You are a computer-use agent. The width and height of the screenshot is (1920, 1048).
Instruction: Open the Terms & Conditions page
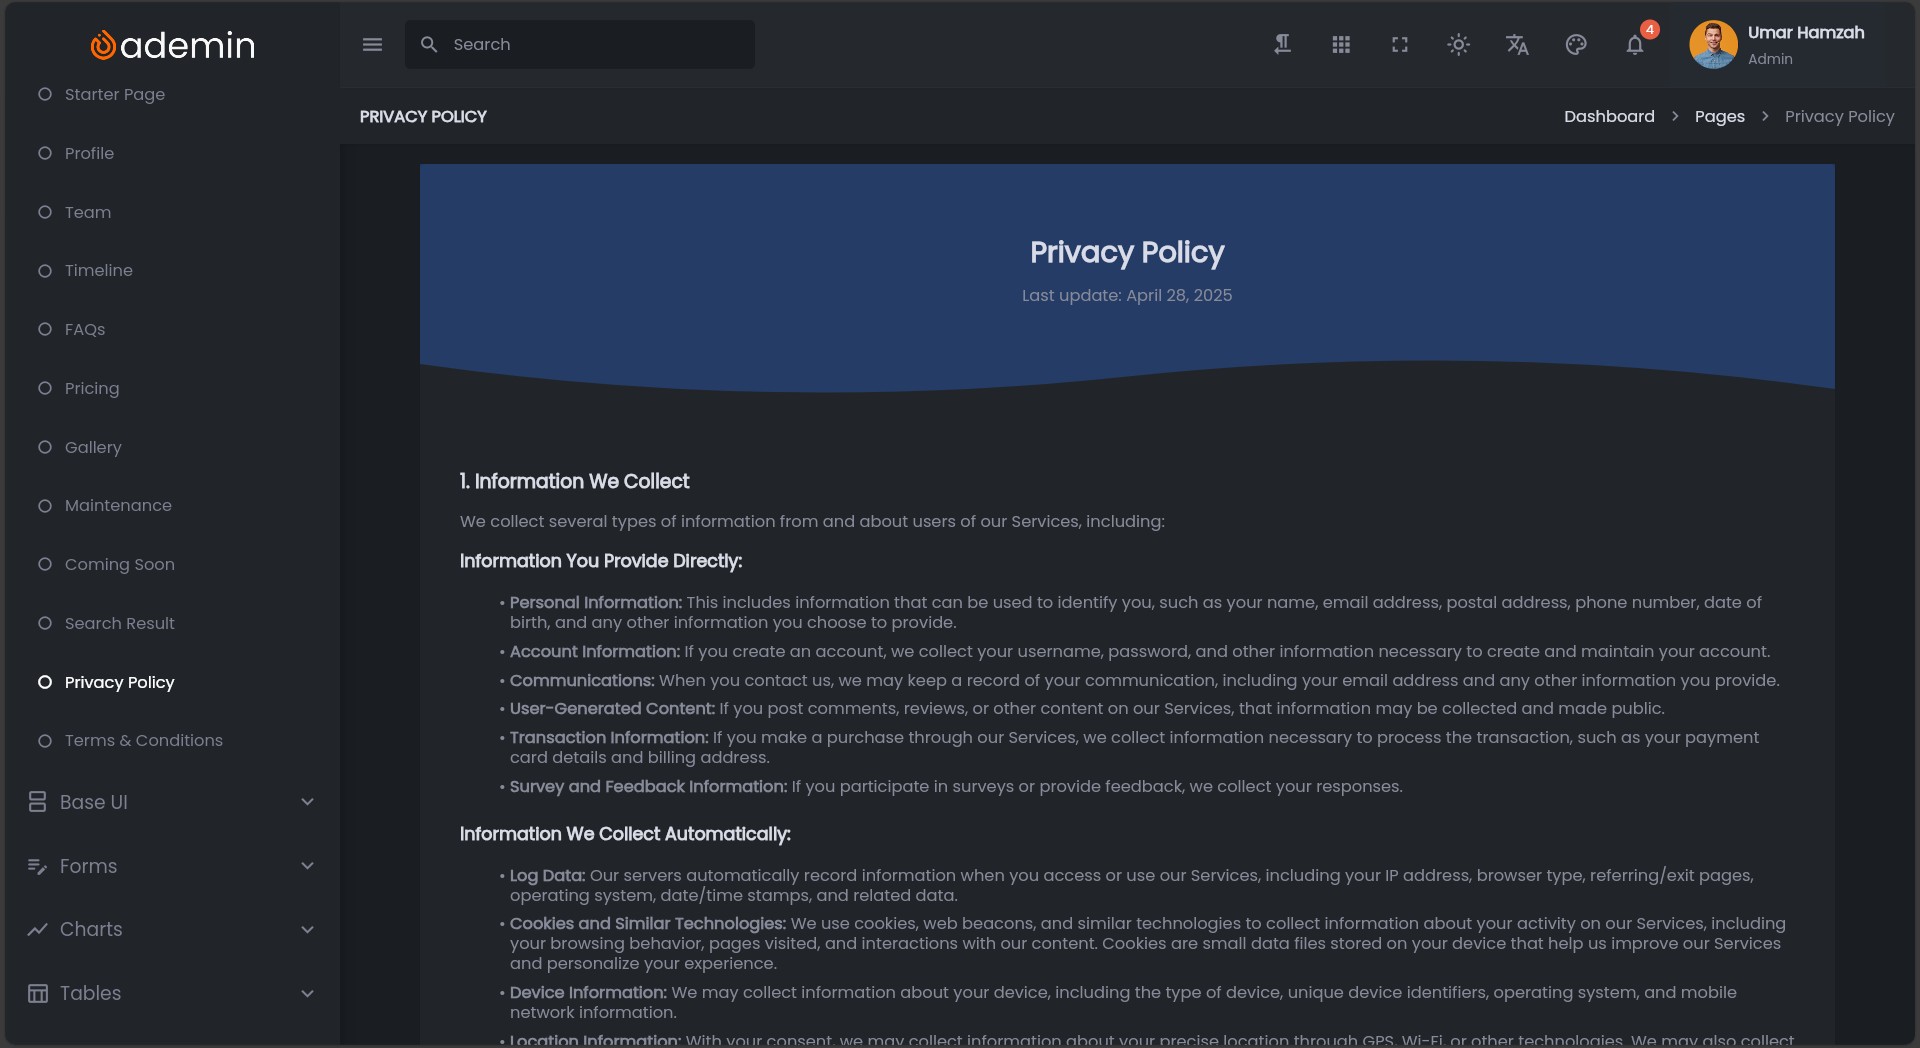[x=144, y=741]
